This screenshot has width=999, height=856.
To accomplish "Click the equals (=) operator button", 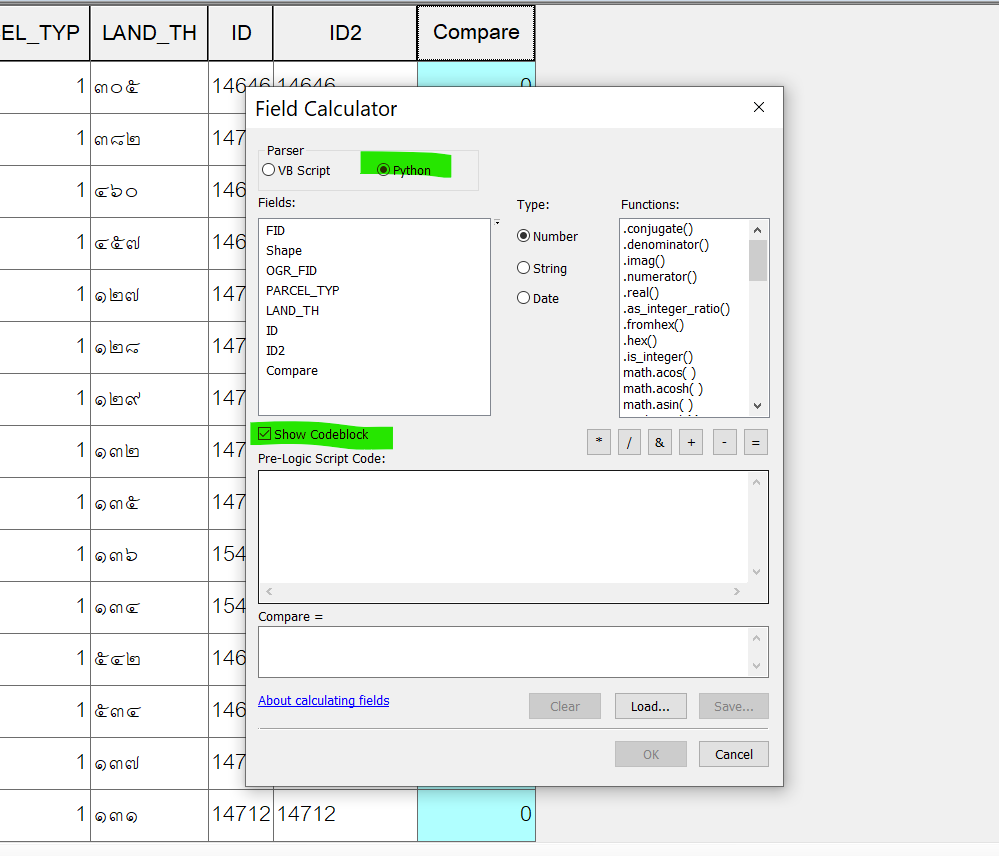I will click(756, 442).
